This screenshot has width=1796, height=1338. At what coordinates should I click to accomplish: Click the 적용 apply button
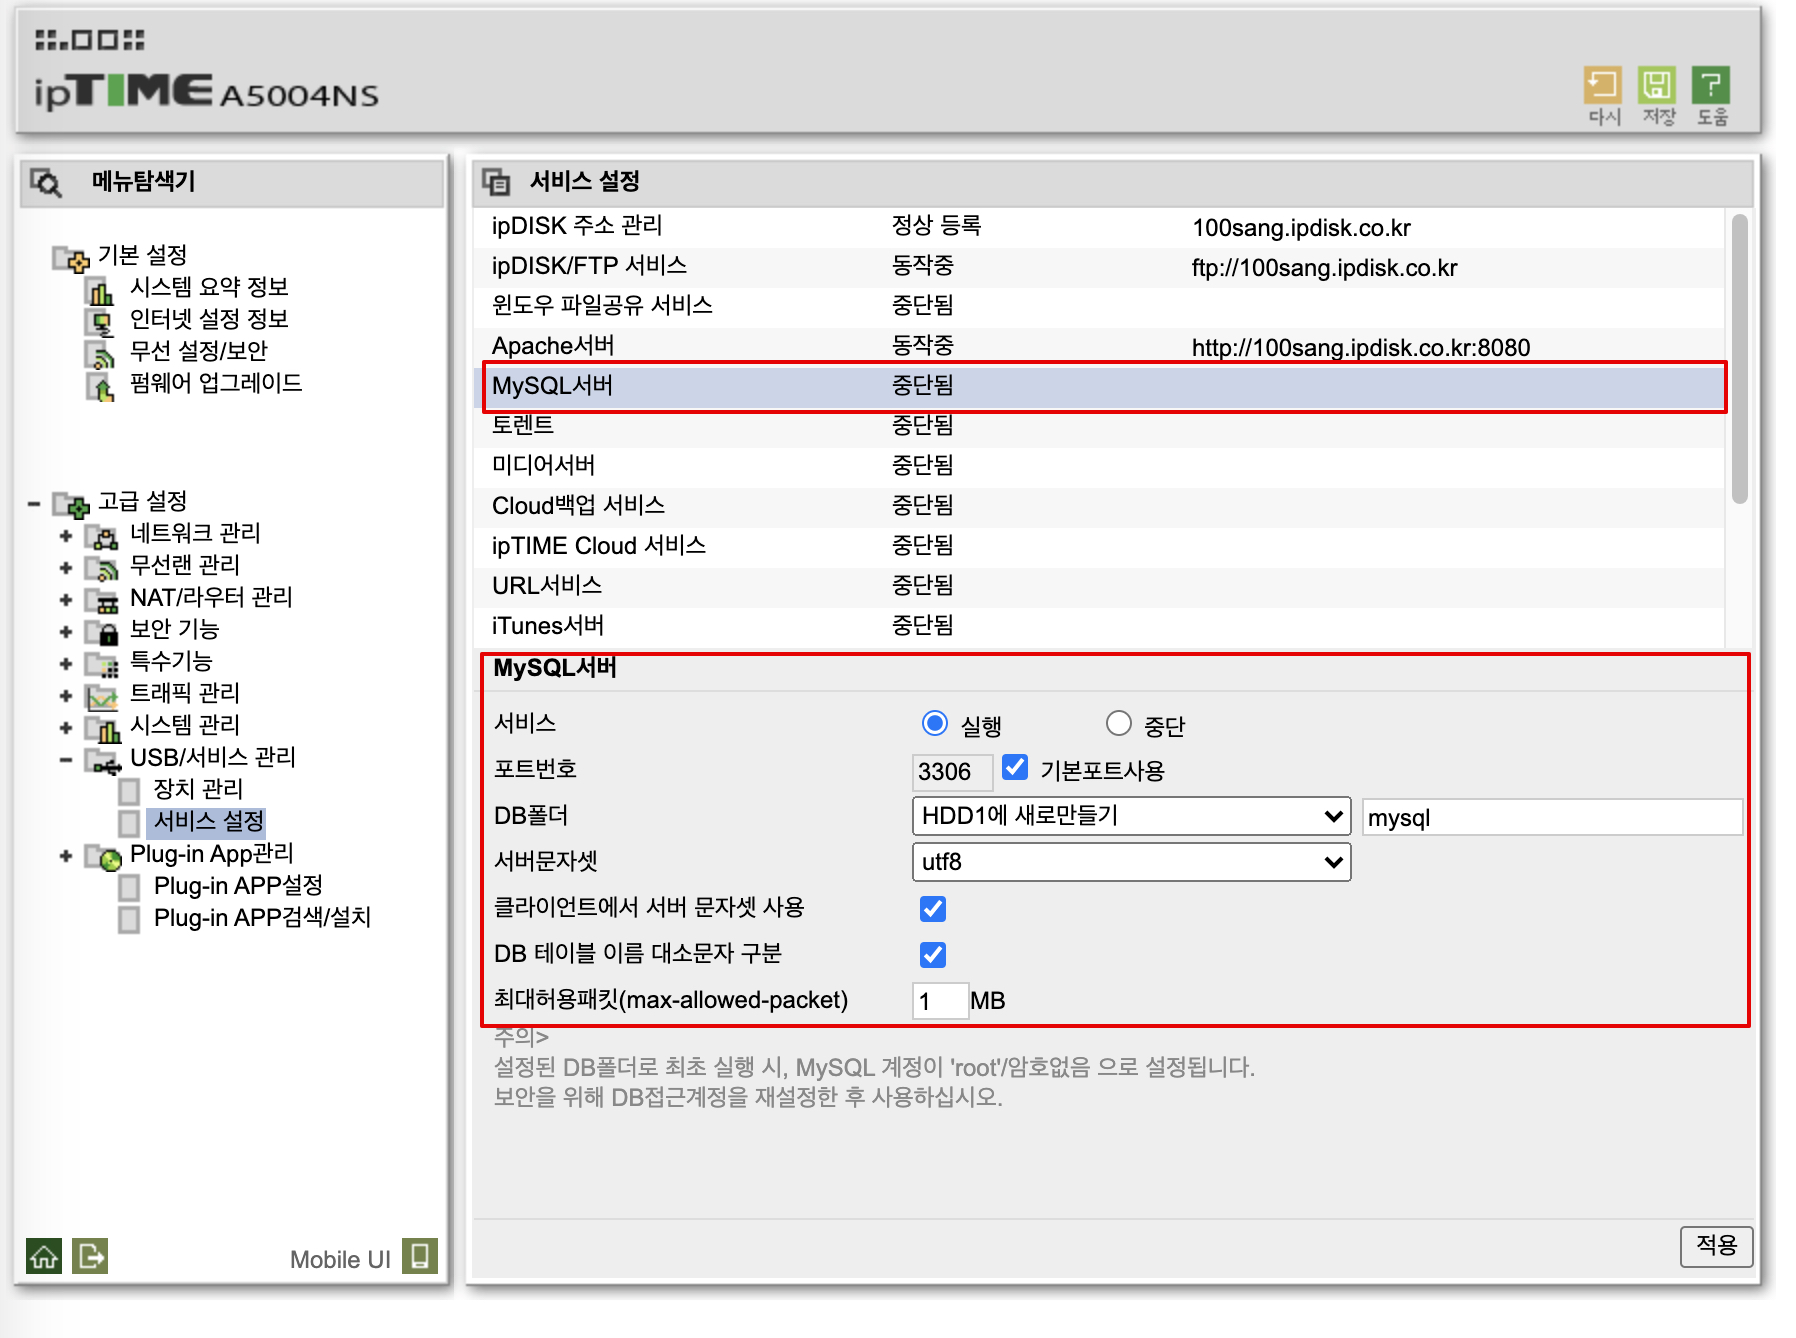pos(1716,1246)
